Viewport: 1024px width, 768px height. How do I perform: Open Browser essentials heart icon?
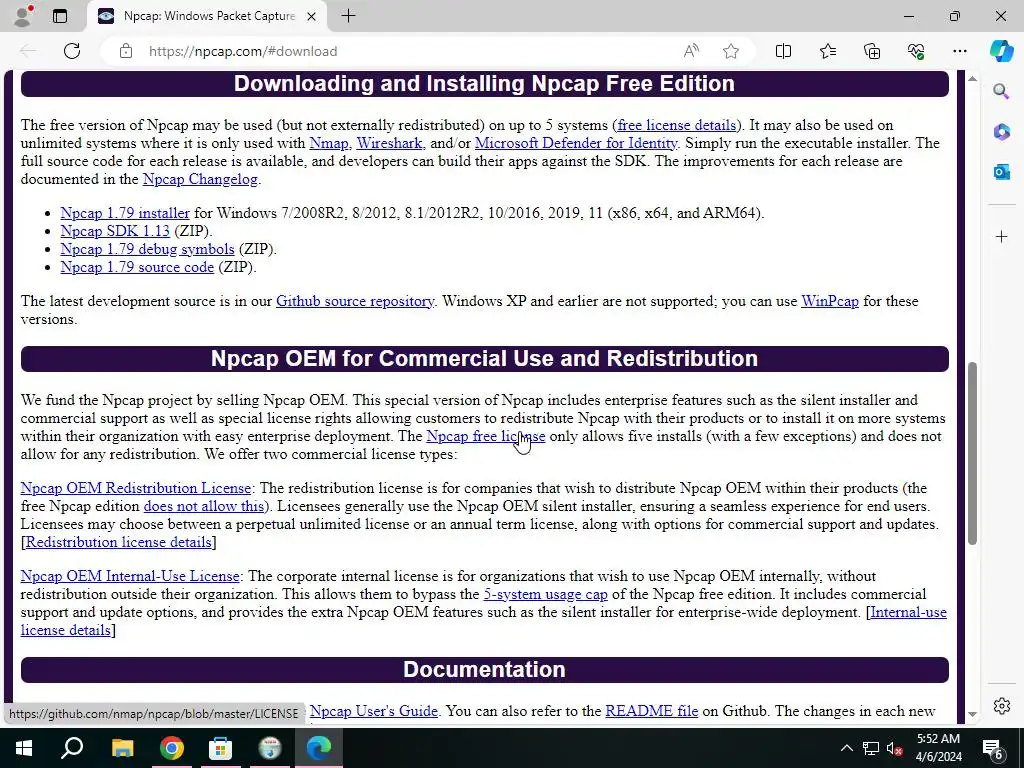tap(916, 51)
